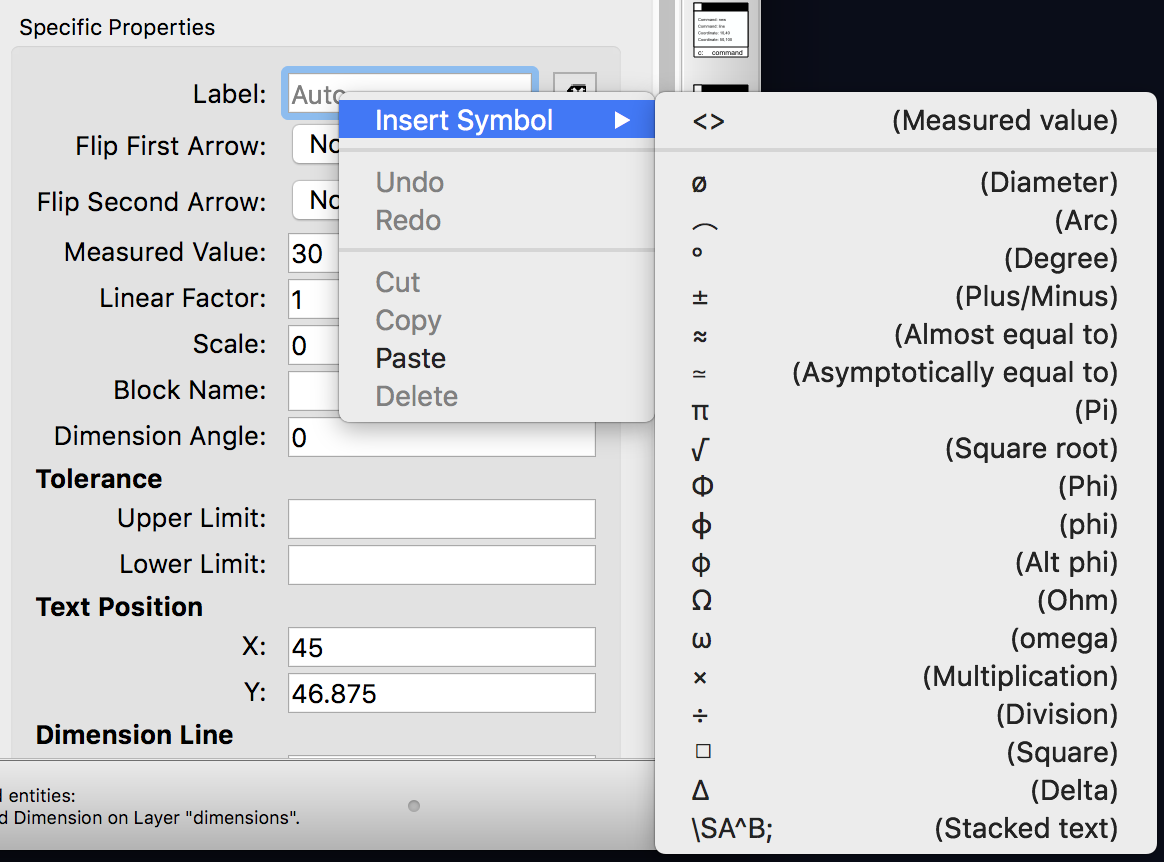Click the Lower Limit tolerance field

[x=441, y=565]
